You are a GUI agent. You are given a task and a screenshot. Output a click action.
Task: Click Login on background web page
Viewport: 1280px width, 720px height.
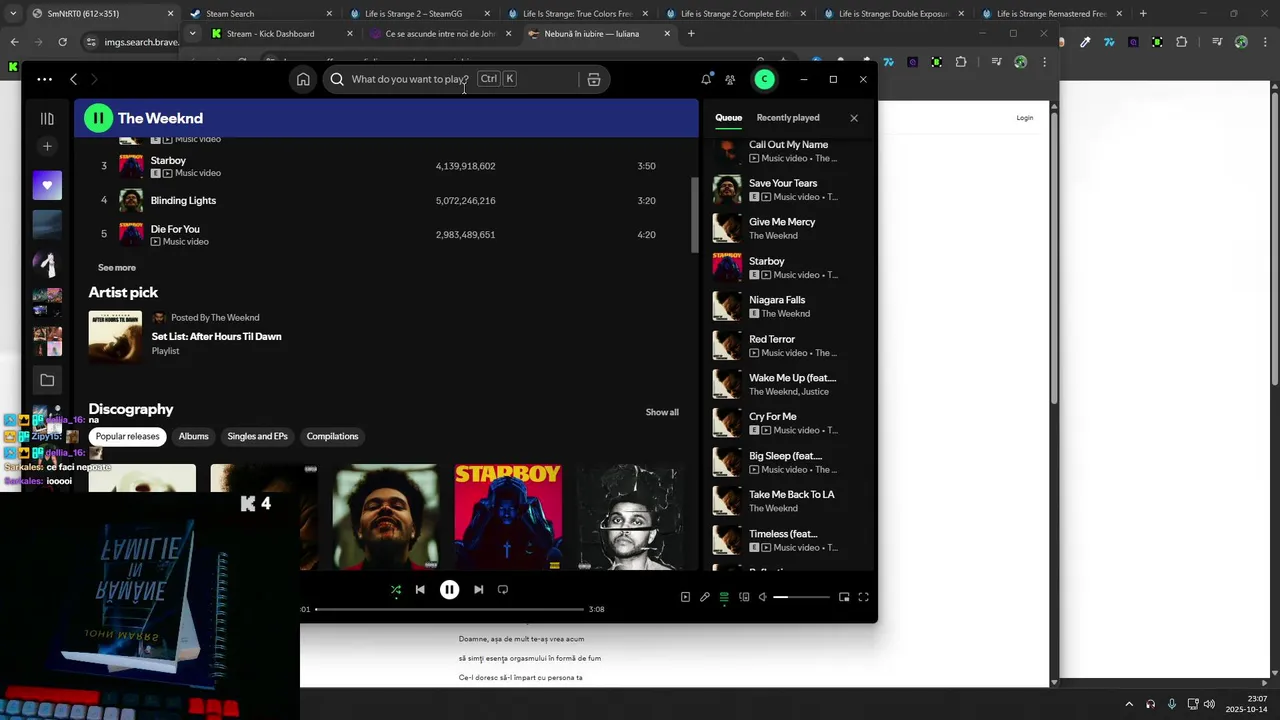click(x=1025, y=118)
